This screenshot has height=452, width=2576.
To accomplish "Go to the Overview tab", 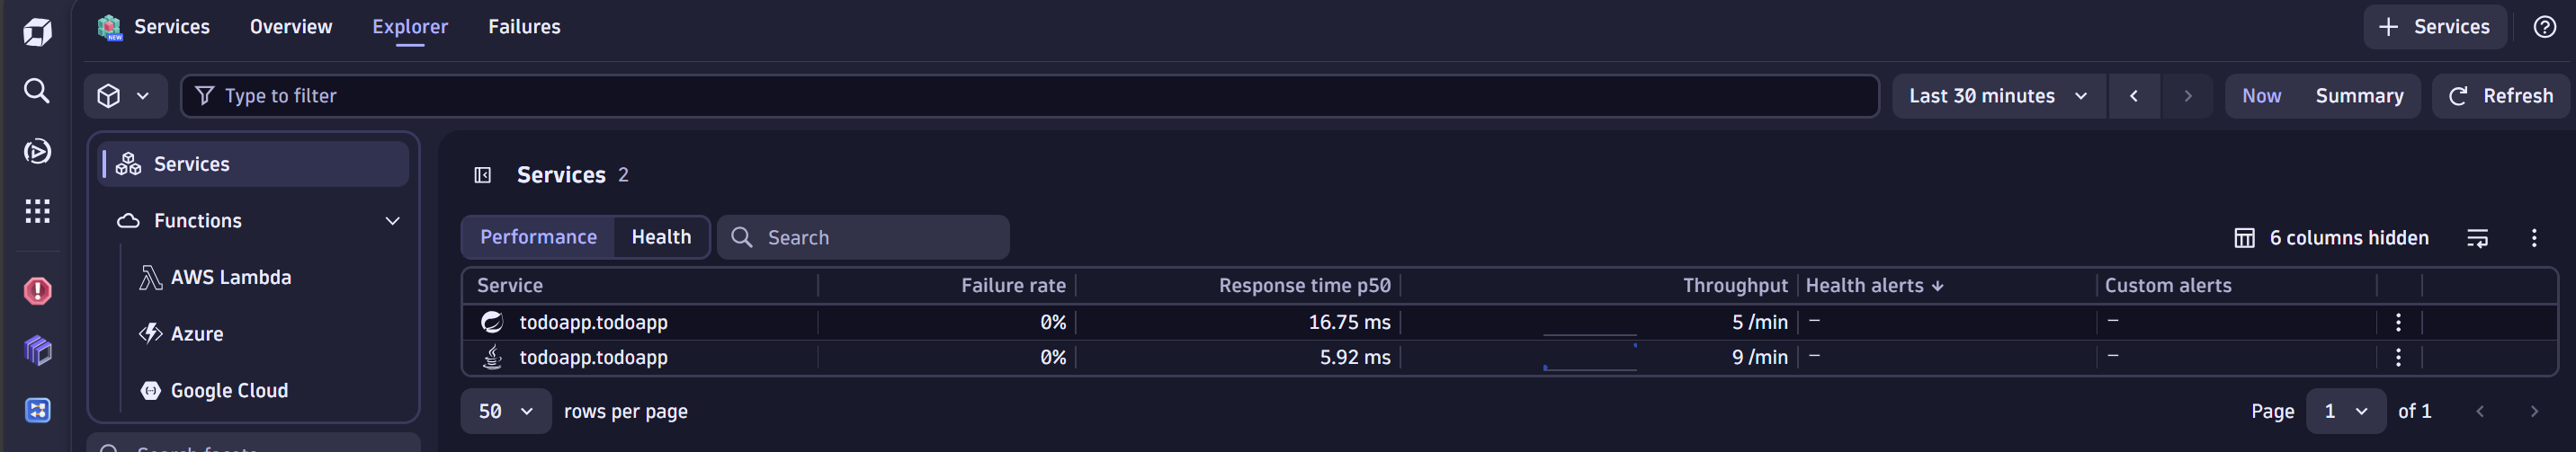I will (x=290, y=27).
